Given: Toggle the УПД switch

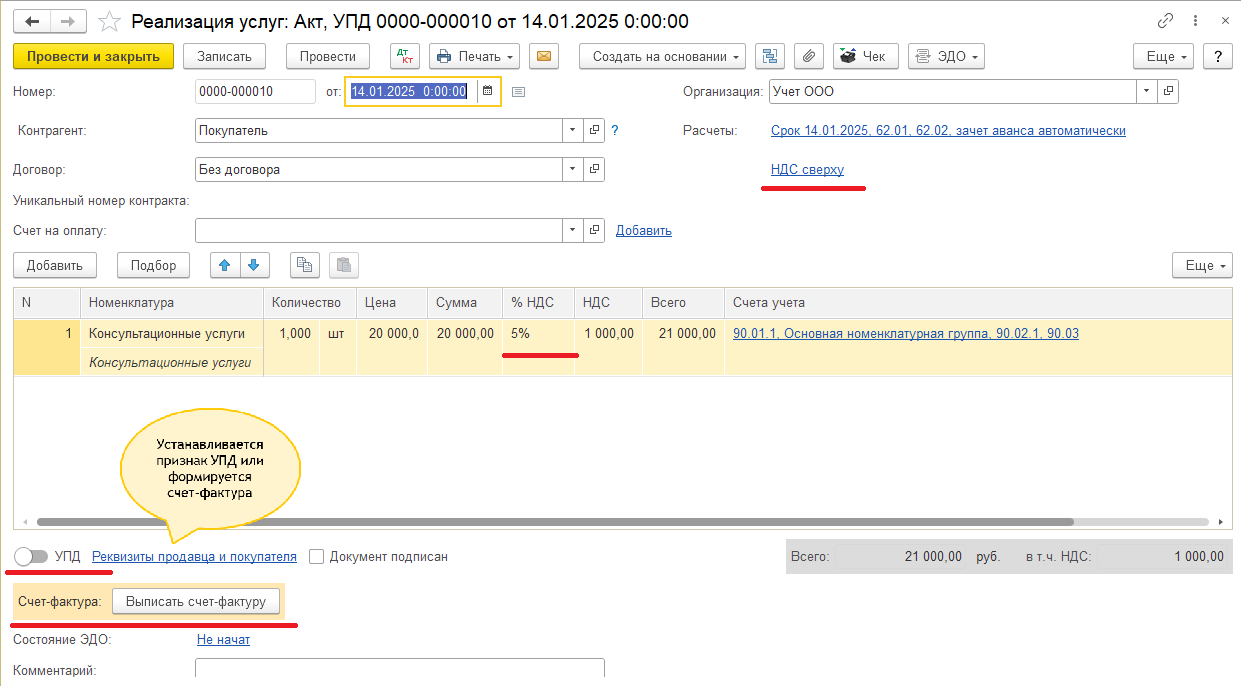Looking at the screenshot, I should [32, 556].
